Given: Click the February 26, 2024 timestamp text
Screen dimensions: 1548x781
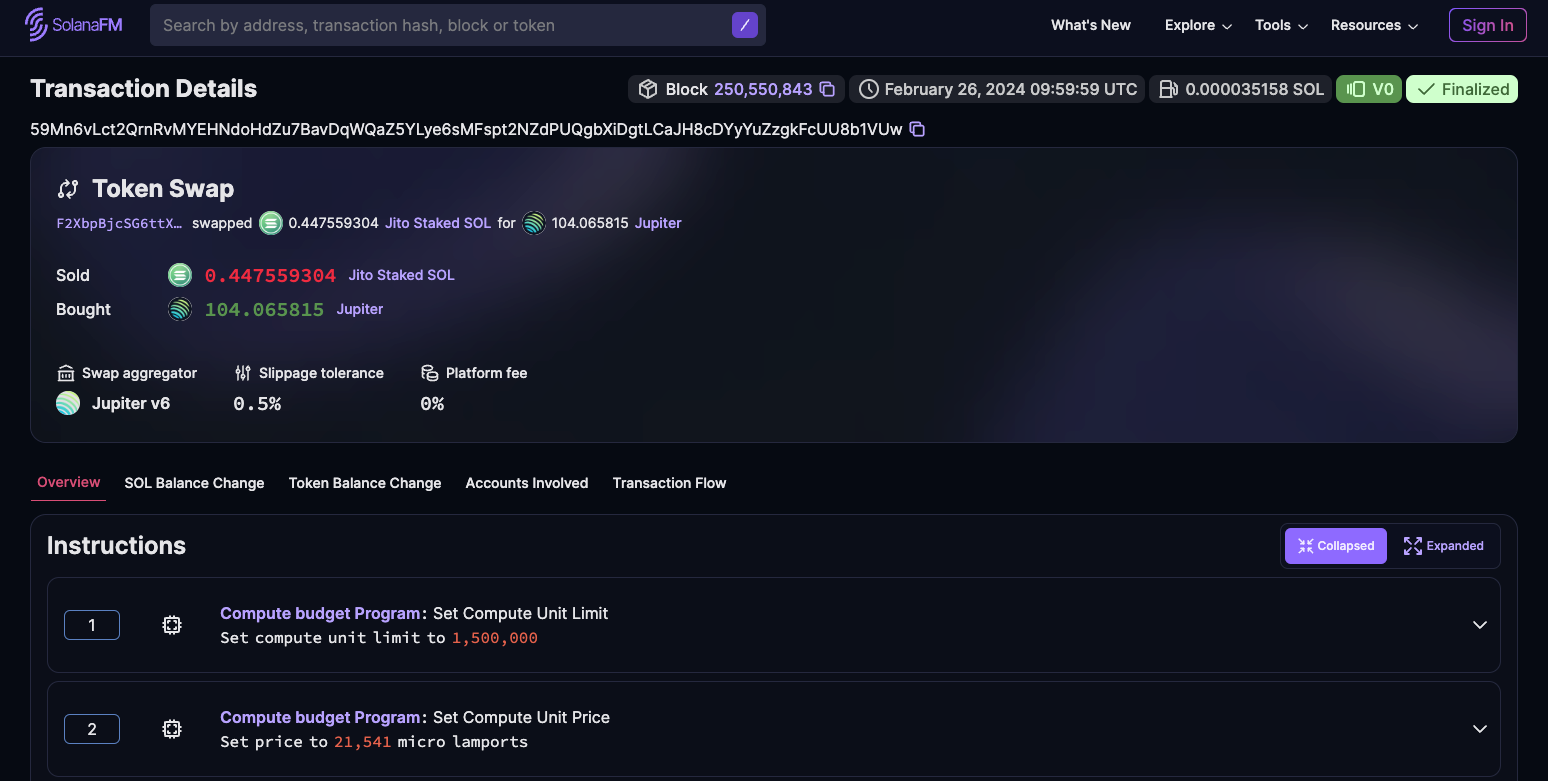Looking at the screenshot, I should click(1011, 89).
